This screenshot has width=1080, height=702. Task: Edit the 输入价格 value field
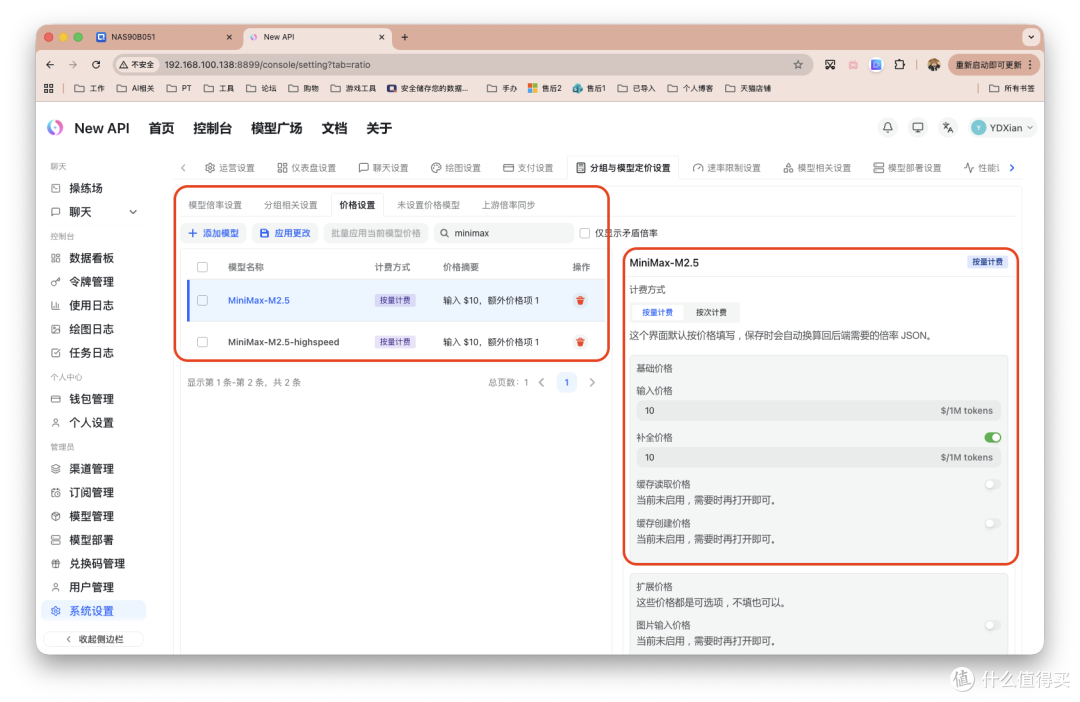819,411
